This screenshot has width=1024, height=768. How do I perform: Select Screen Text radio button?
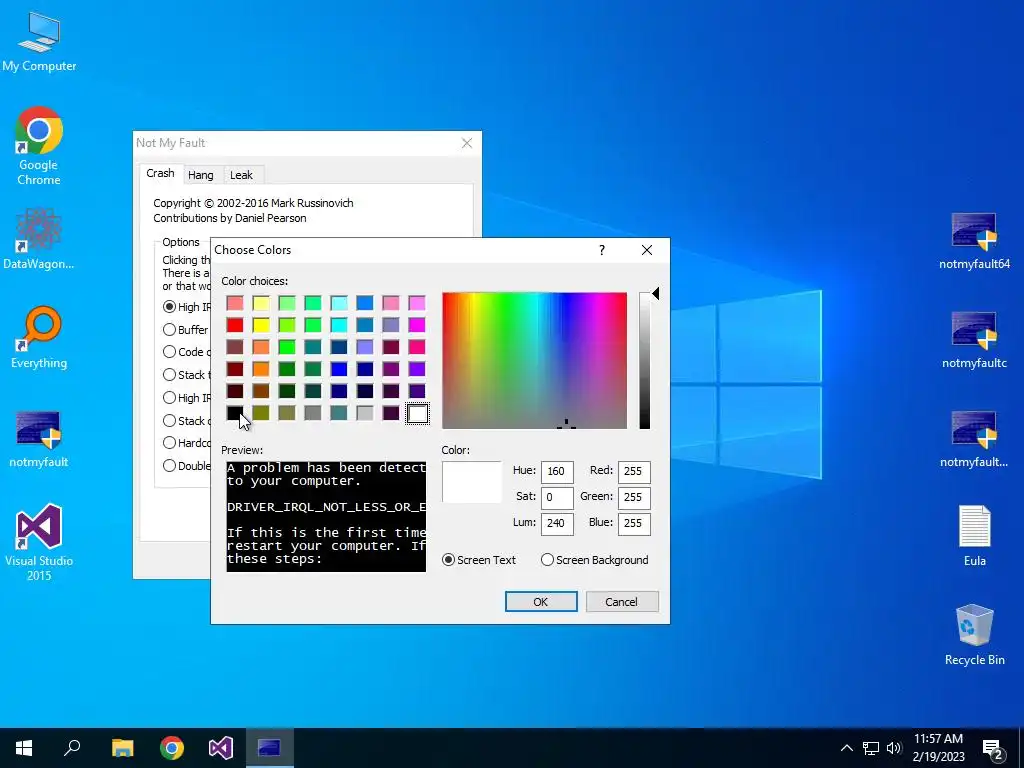pos(479,560)
